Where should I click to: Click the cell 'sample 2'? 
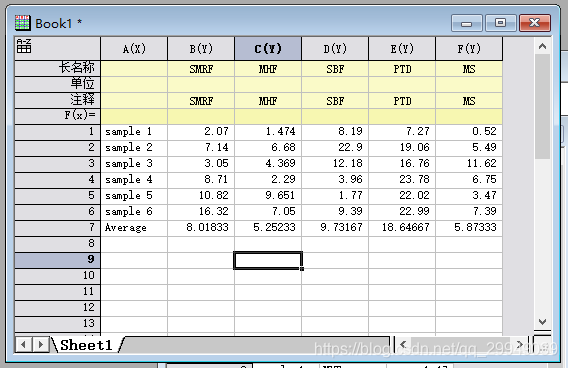point(134,148)
